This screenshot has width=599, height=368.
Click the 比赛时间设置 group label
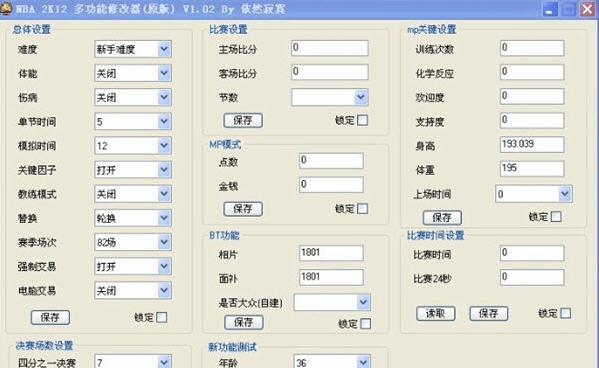click(x=435, y=235)
